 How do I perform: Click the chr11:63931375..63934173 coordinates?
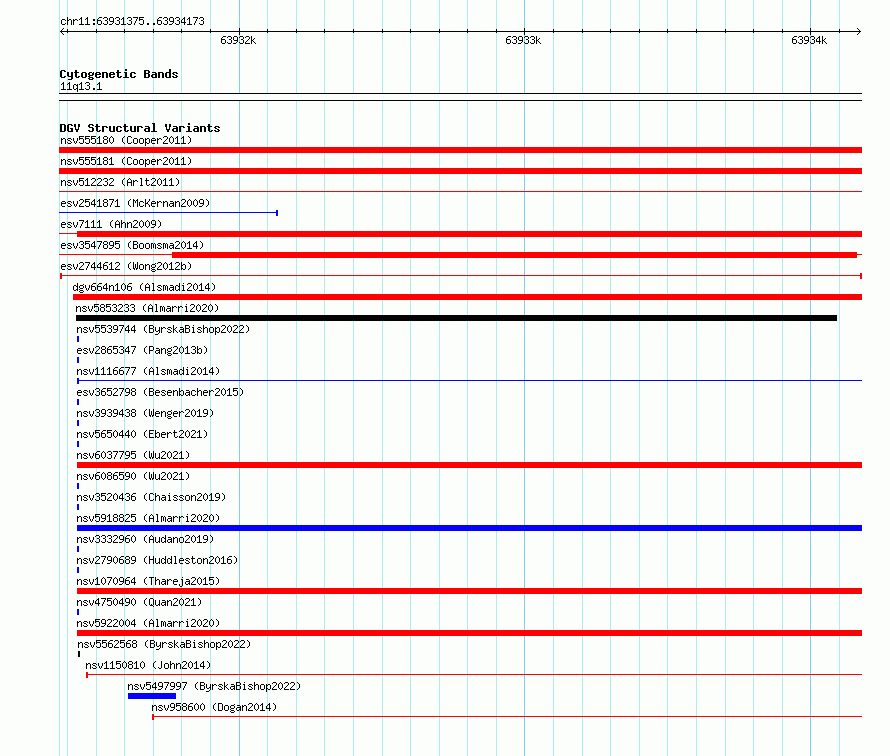[132, 22]
